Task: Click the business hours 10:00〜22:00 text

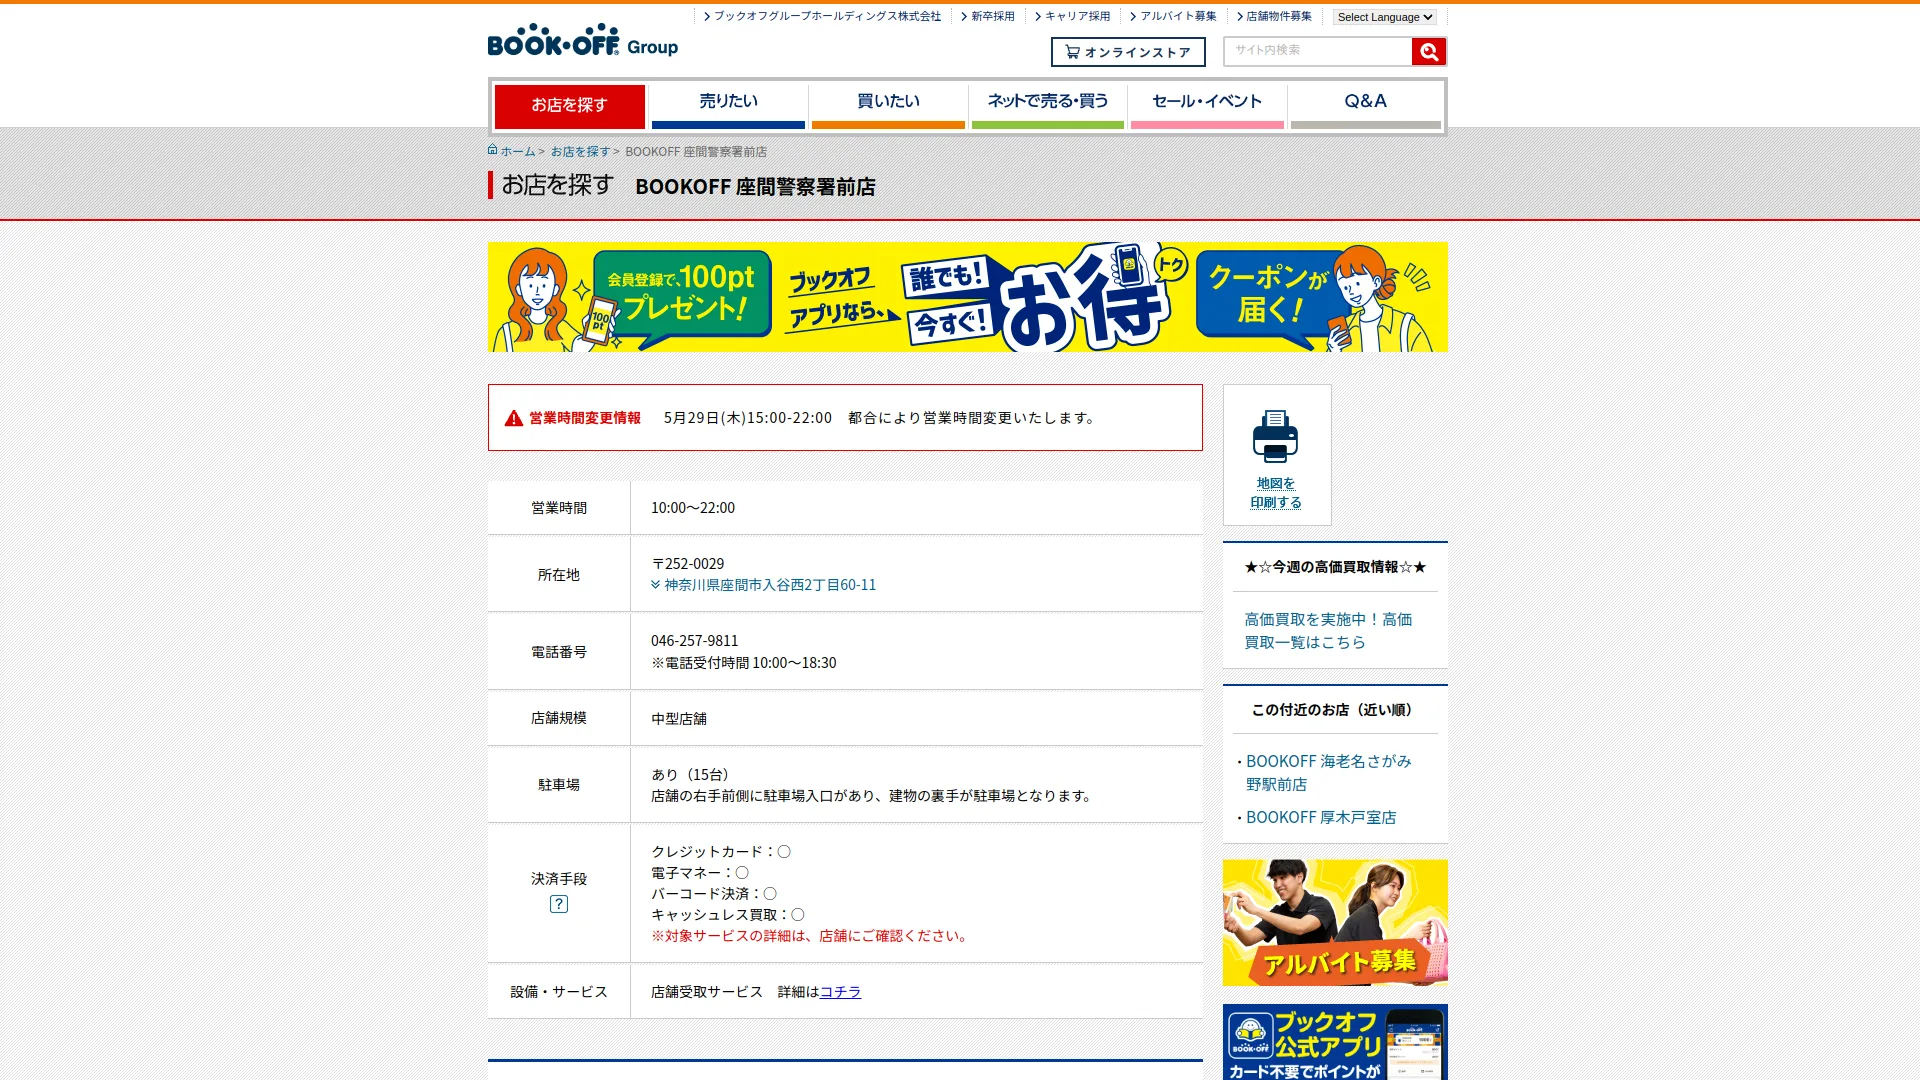Action: pyautogui.click(x=693, y=508)
